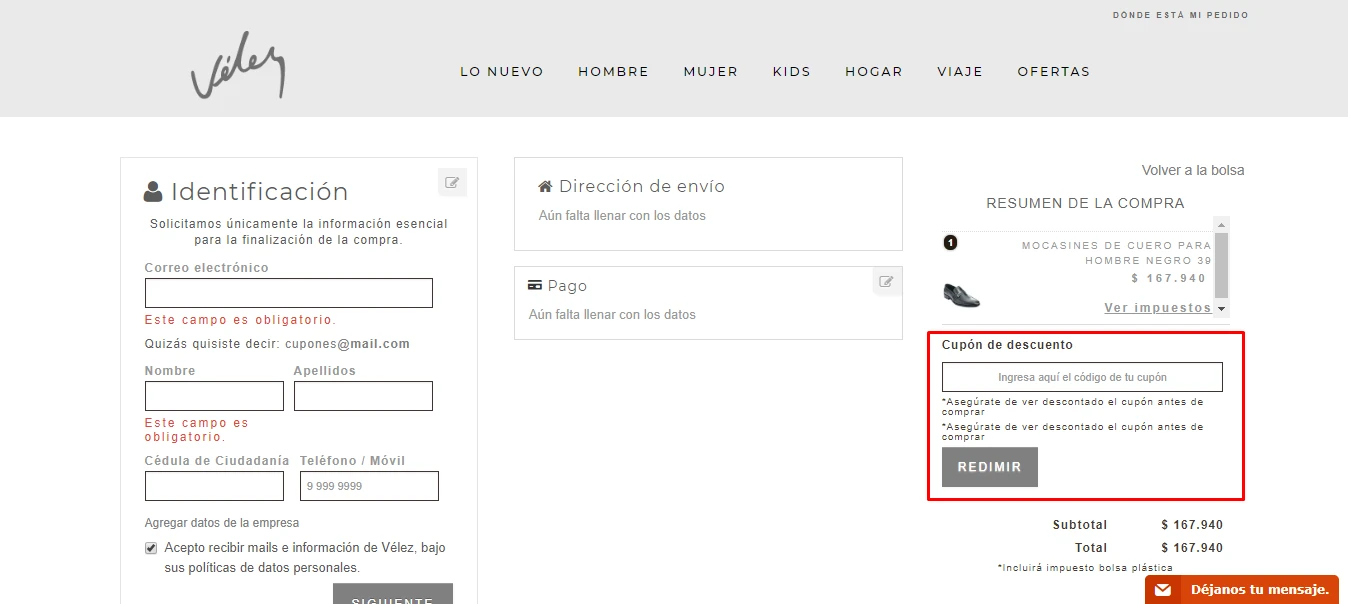Expand Agregar datos de la empresa
1348x604 pixels.
click(222, 523)
